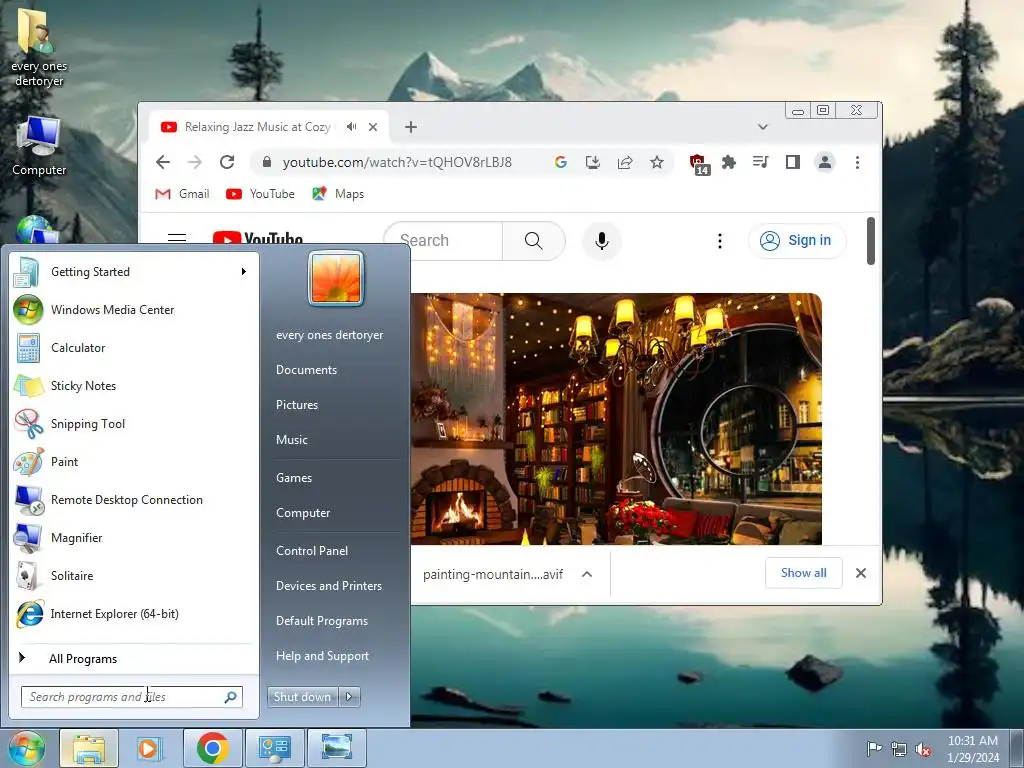Launch Magnifier
Screen dimensions: 1024x768
click(x=134, y=537)
